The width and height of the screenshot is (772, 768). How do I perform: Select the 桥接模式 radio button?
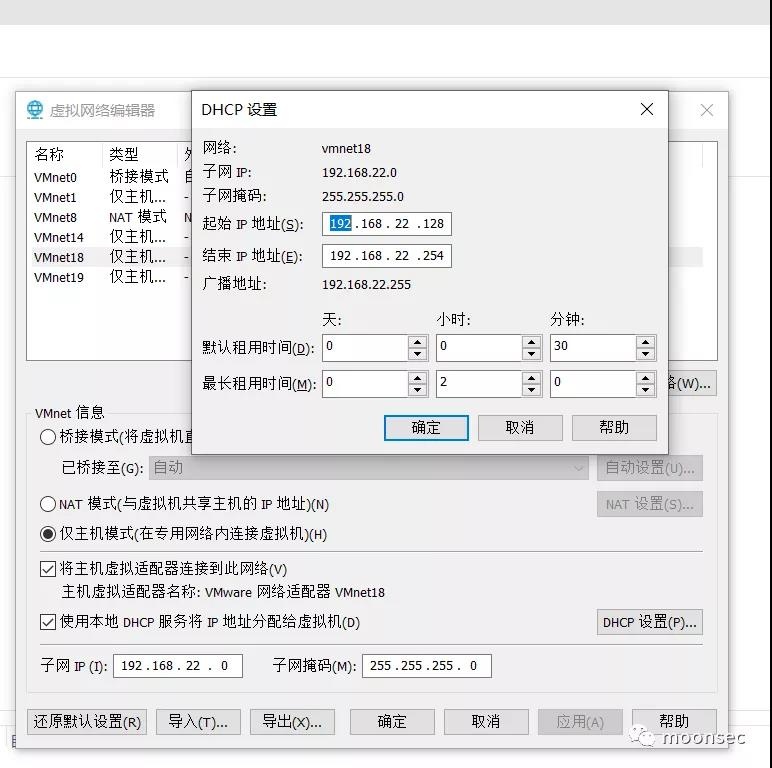pyautogui.click(x=48, y=437)
